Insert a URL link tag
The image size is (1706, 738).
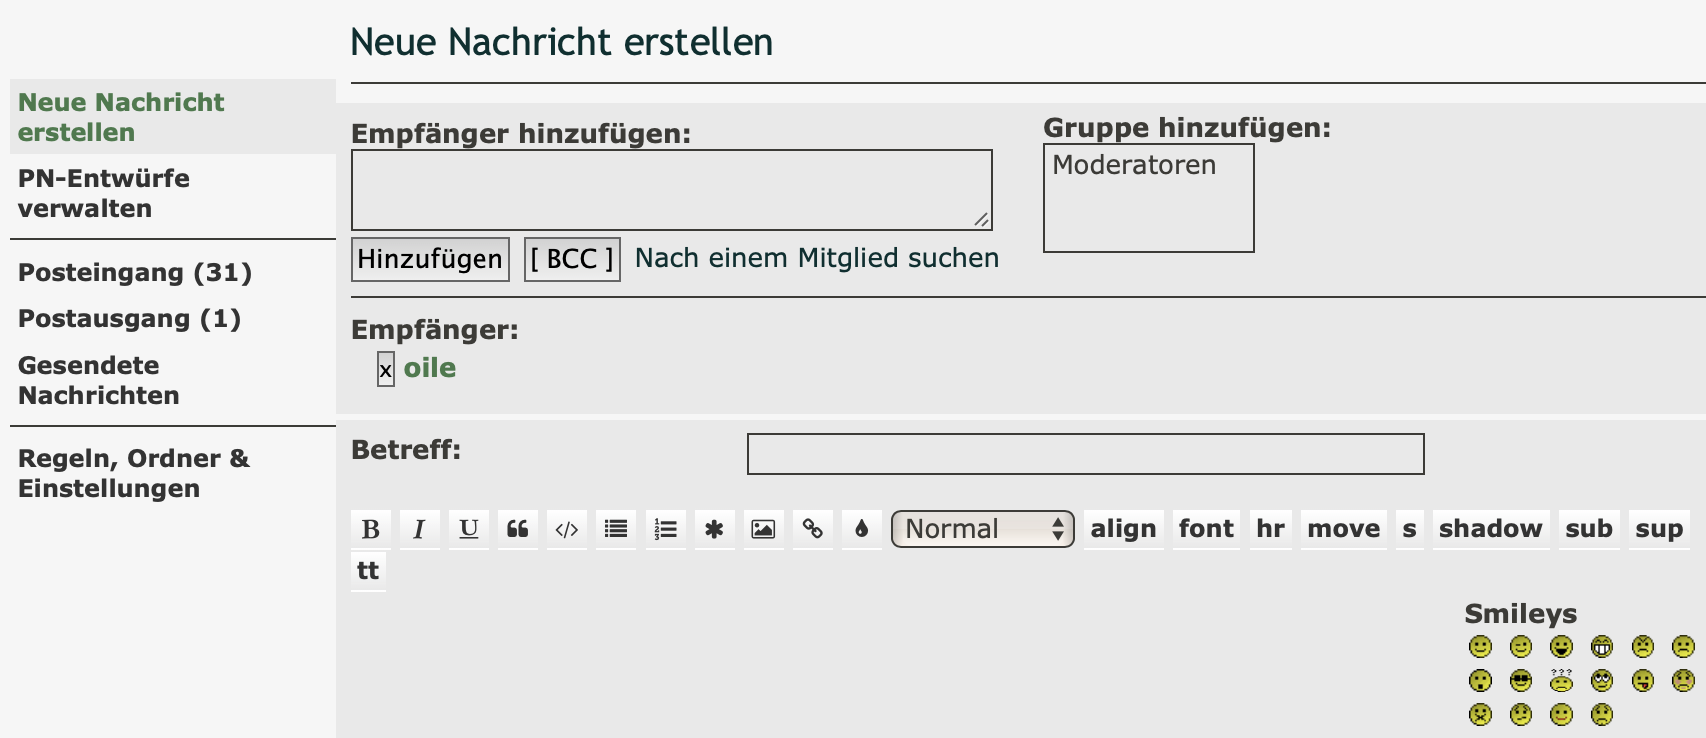(812, 529)
